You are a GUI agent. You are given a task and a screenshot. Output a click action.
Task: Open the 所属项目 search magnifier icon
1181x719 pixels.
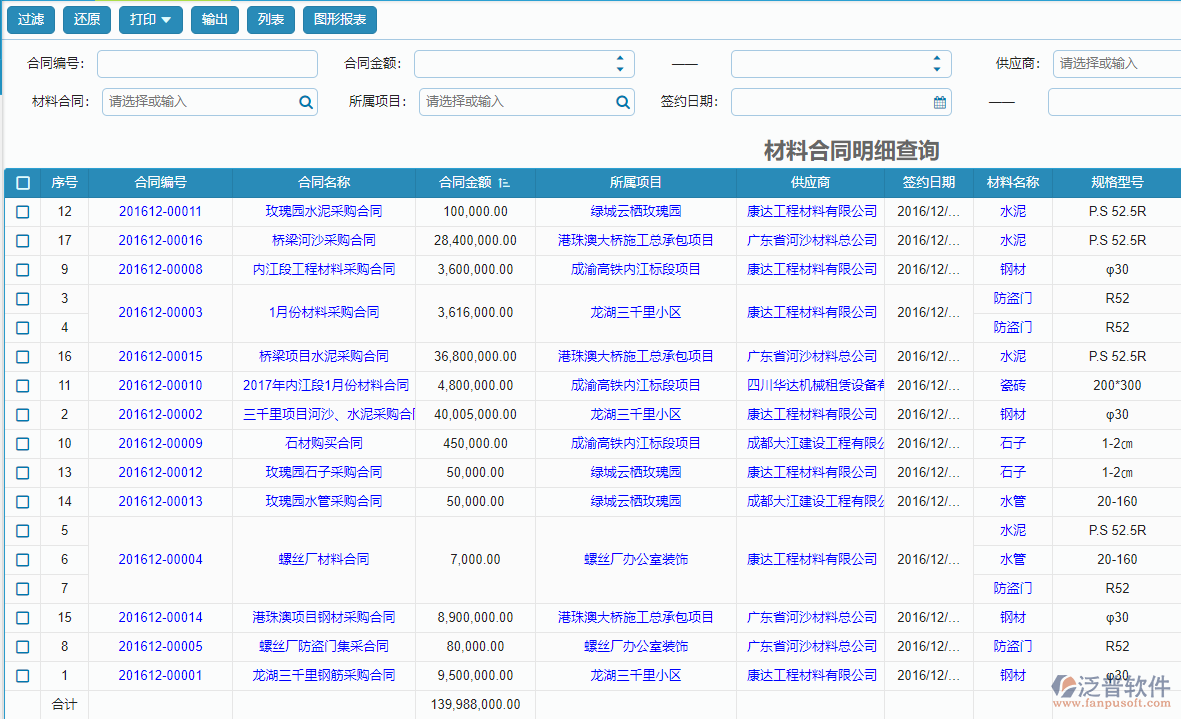pos(622,101)
